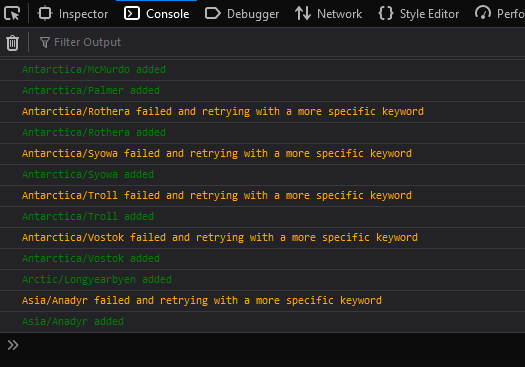Switch to the Console tab

[156, 14]
